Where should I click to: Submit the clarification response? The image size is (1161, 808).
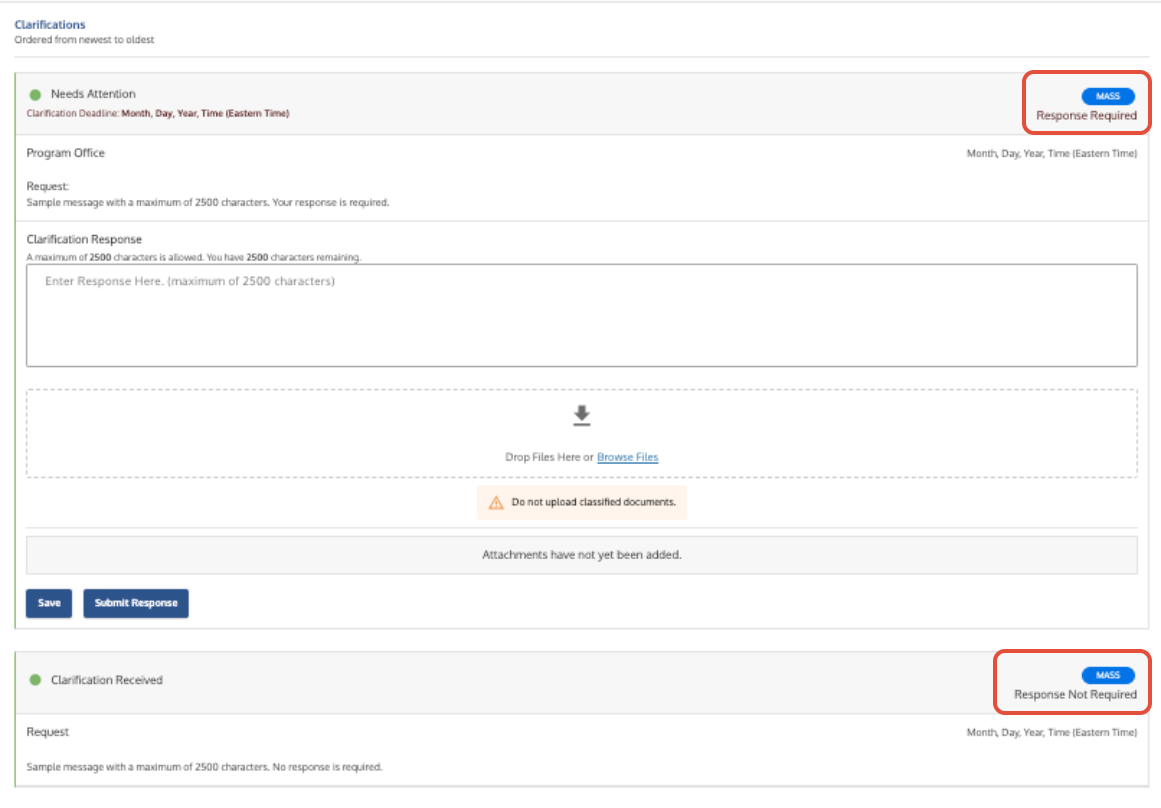point(136,603)
